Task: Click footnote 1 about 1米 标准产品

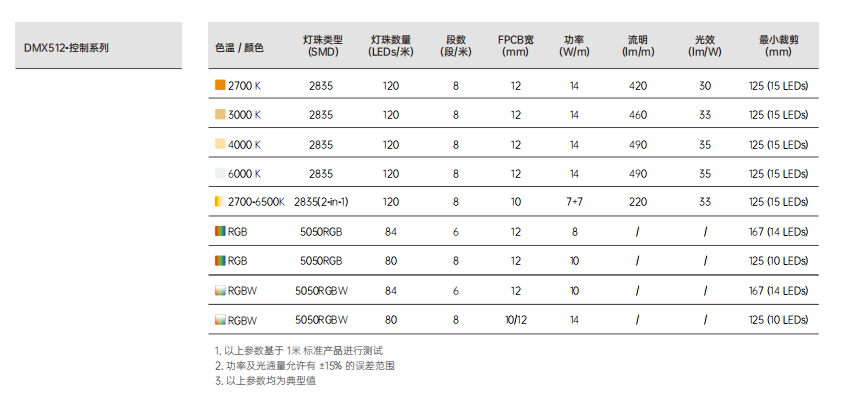Action: pos(299,351)
